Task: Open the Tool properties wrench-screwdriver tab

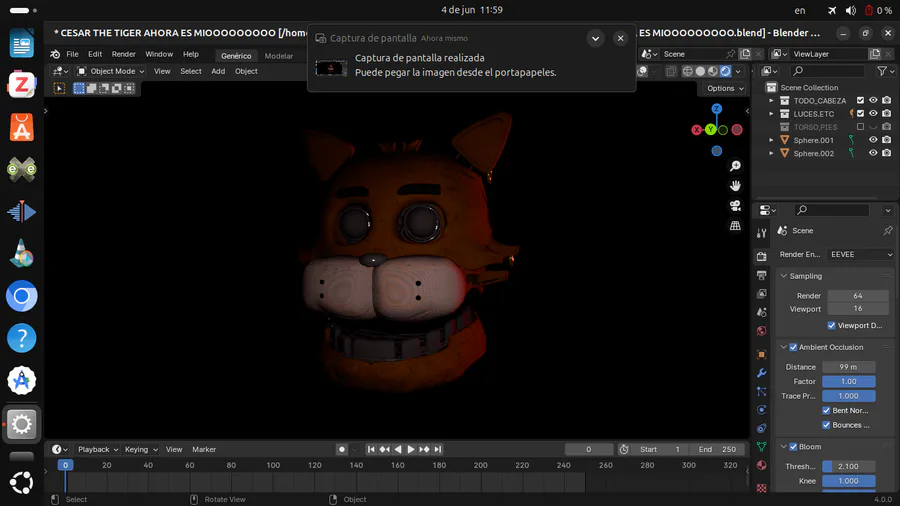Action: point(762,233)
